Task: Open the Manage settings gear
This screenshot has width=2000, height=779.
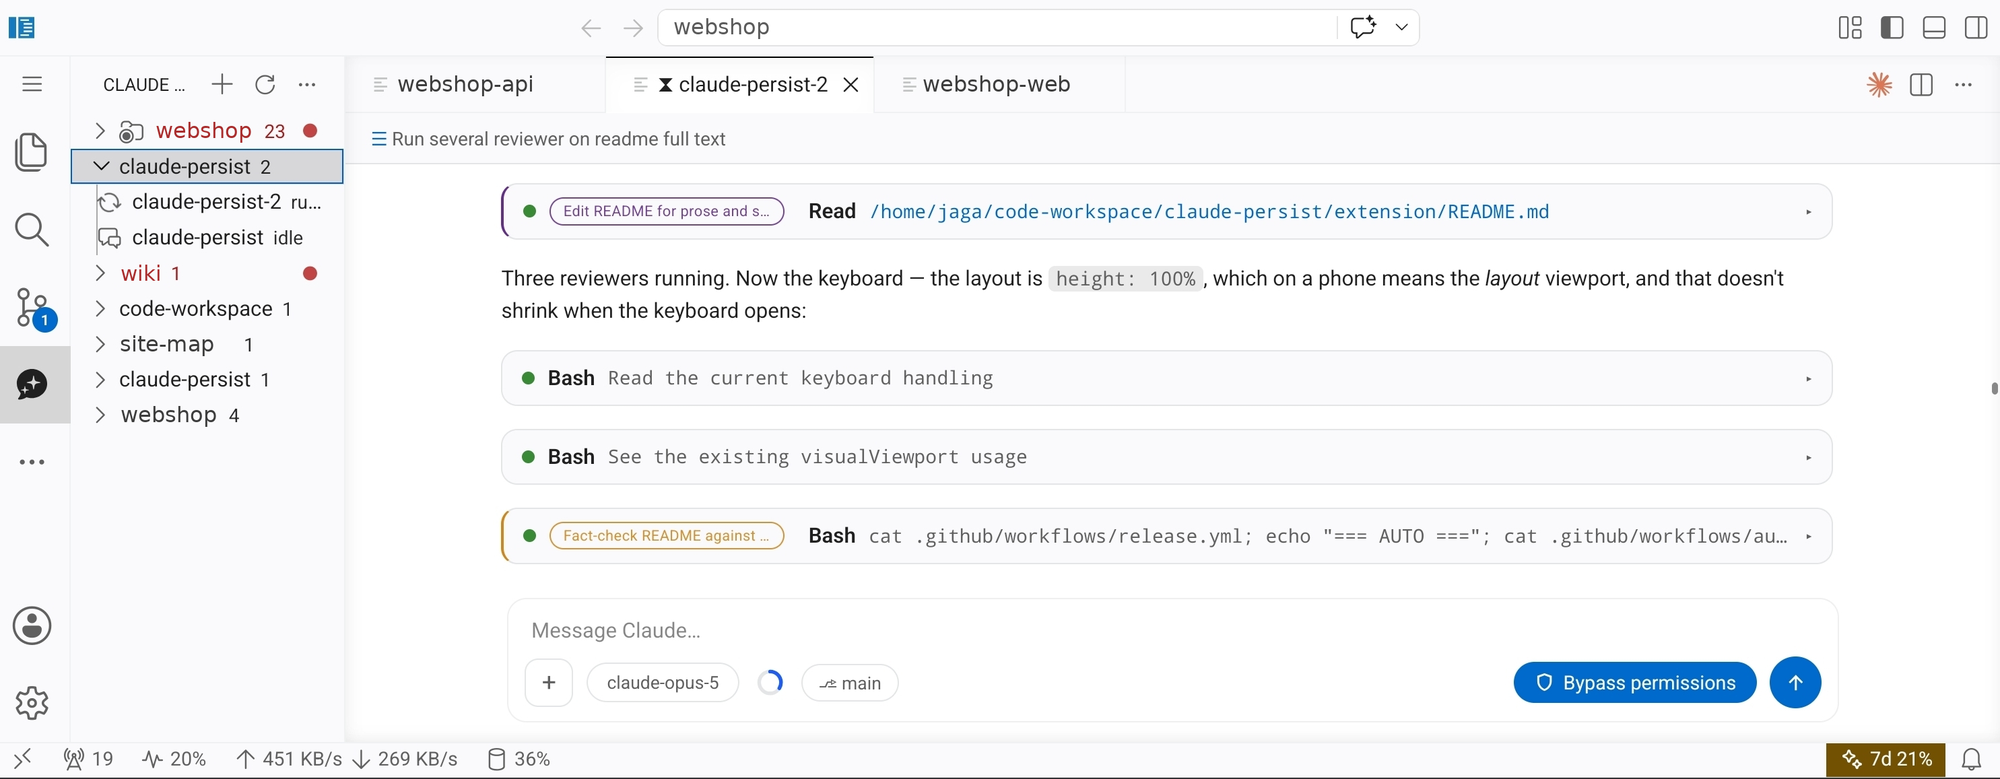Action: [x=32, y=703]
